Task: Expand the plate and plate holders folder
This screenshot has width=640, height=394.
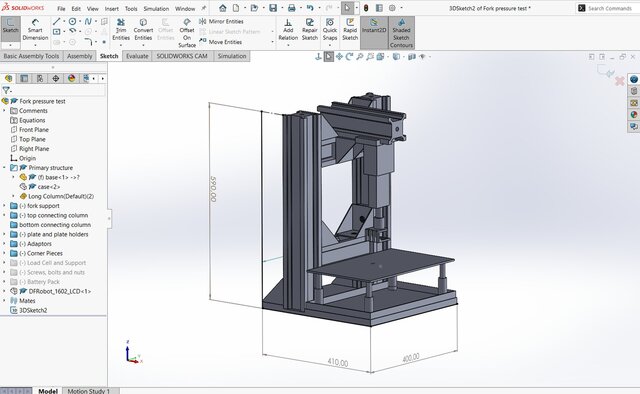Action: click(4, 234)
